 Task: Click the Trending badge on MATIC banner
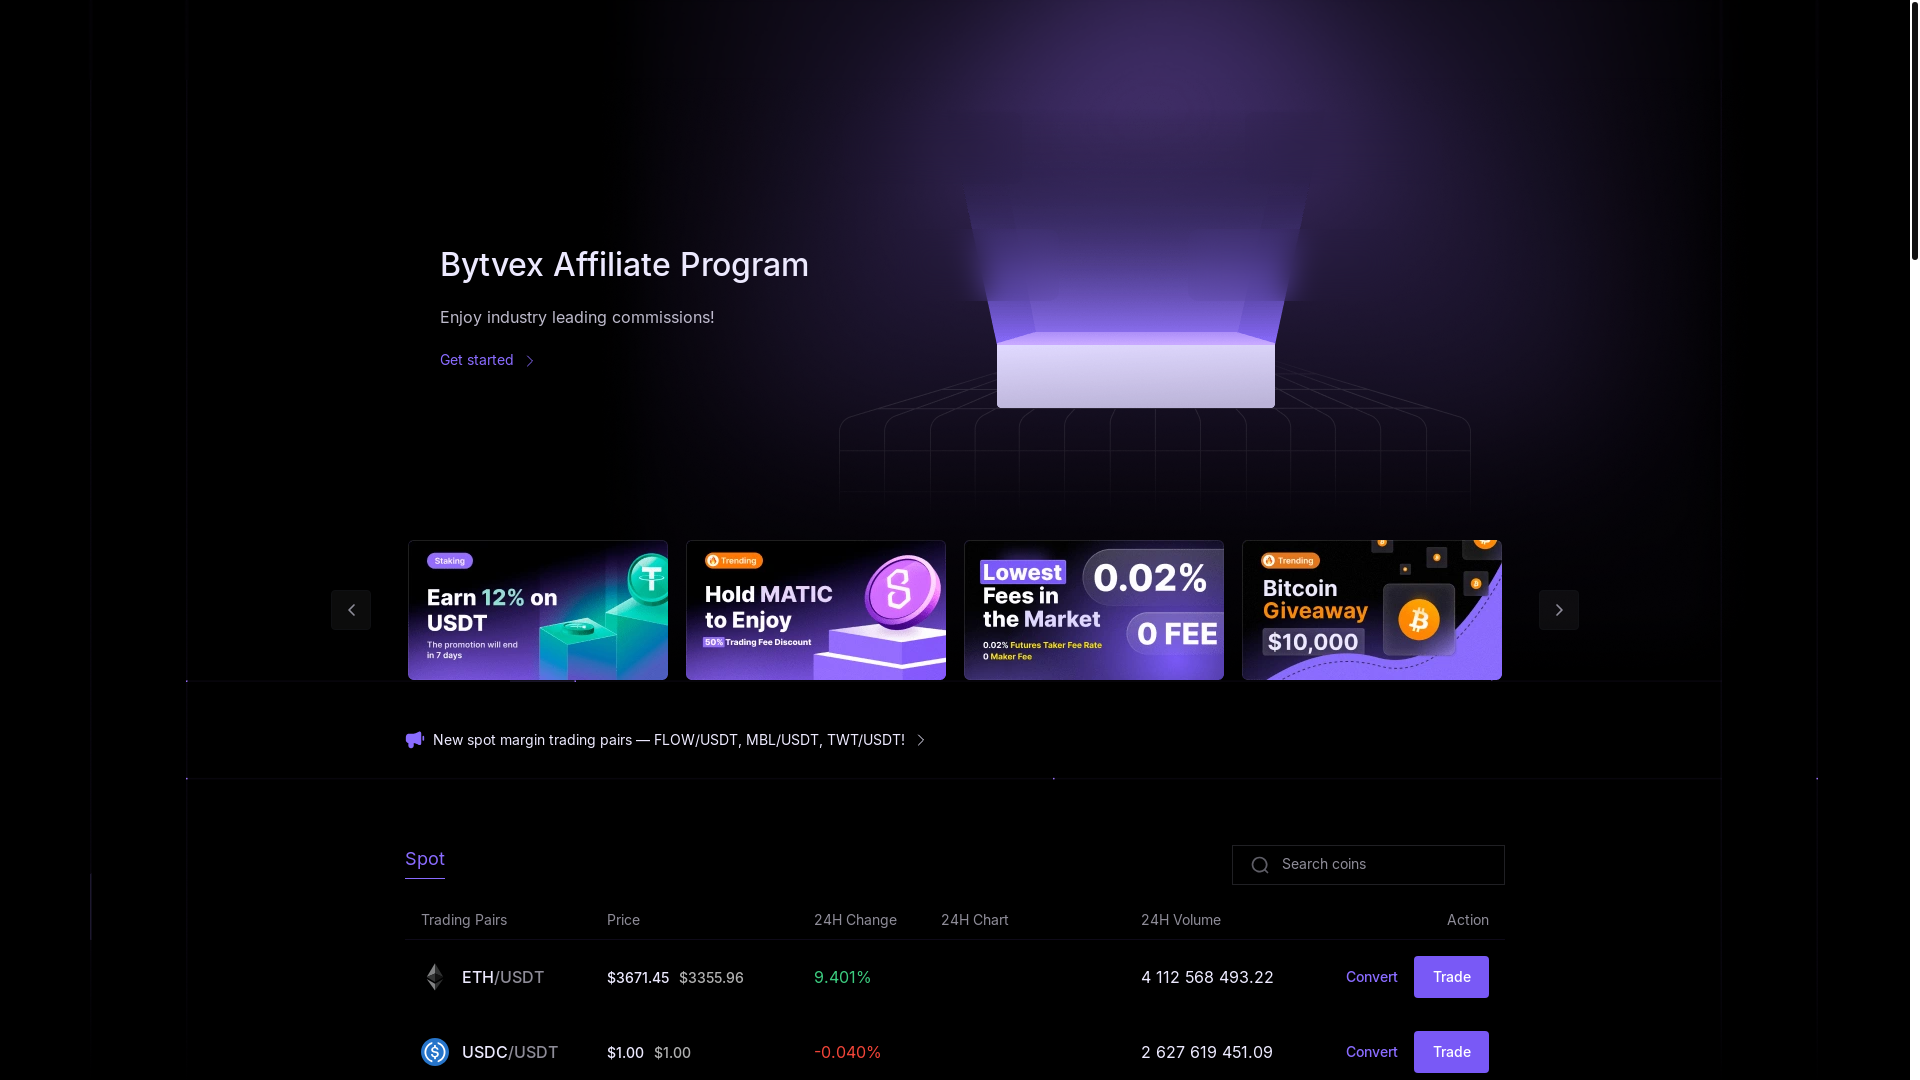tap(734, 561)
